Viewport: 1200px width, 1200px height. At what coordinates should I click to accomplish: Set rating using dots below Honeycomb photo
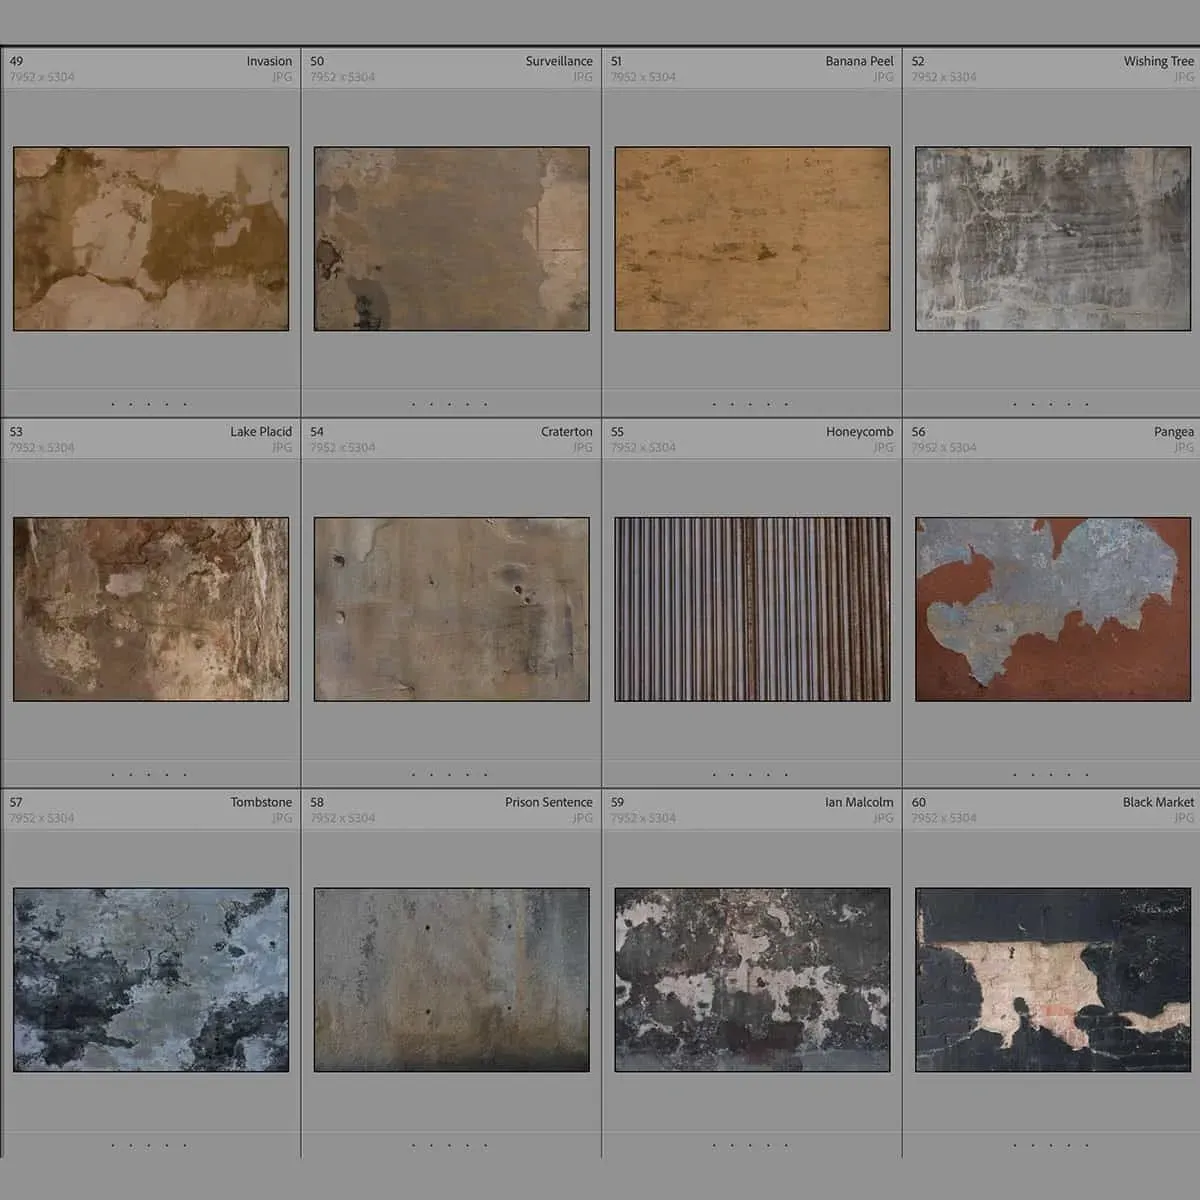[x=750, y=775]
